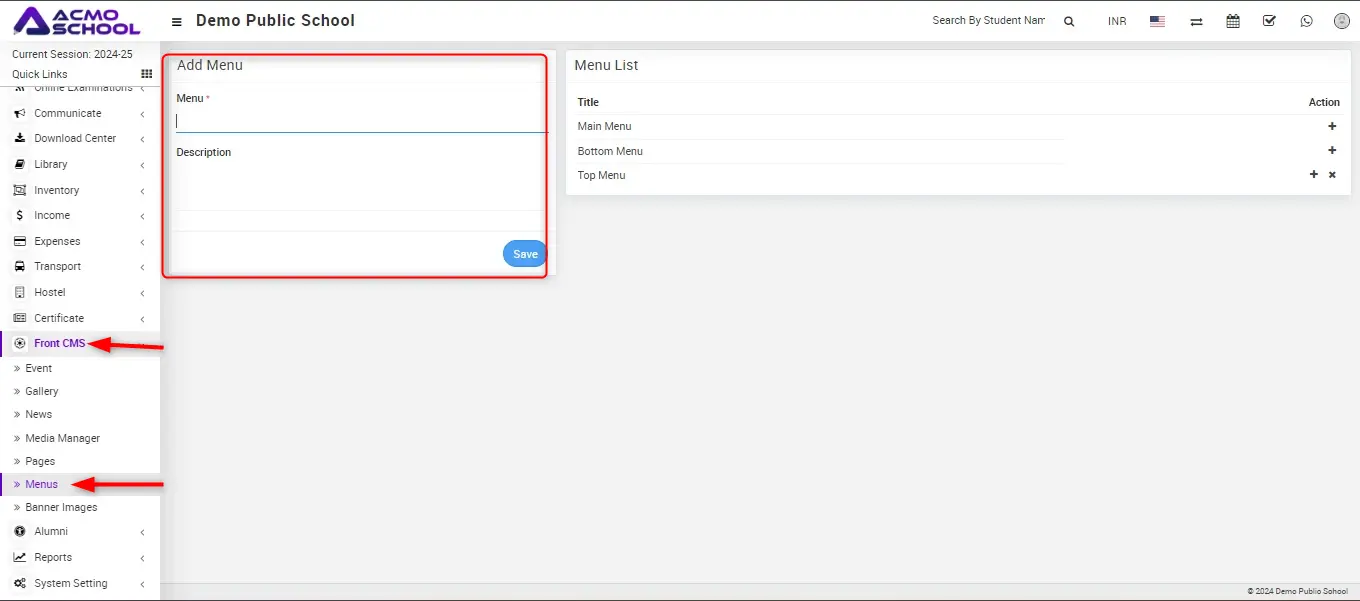Click the Save button
The image size is (1360, 601).
[x=525, y=254]
